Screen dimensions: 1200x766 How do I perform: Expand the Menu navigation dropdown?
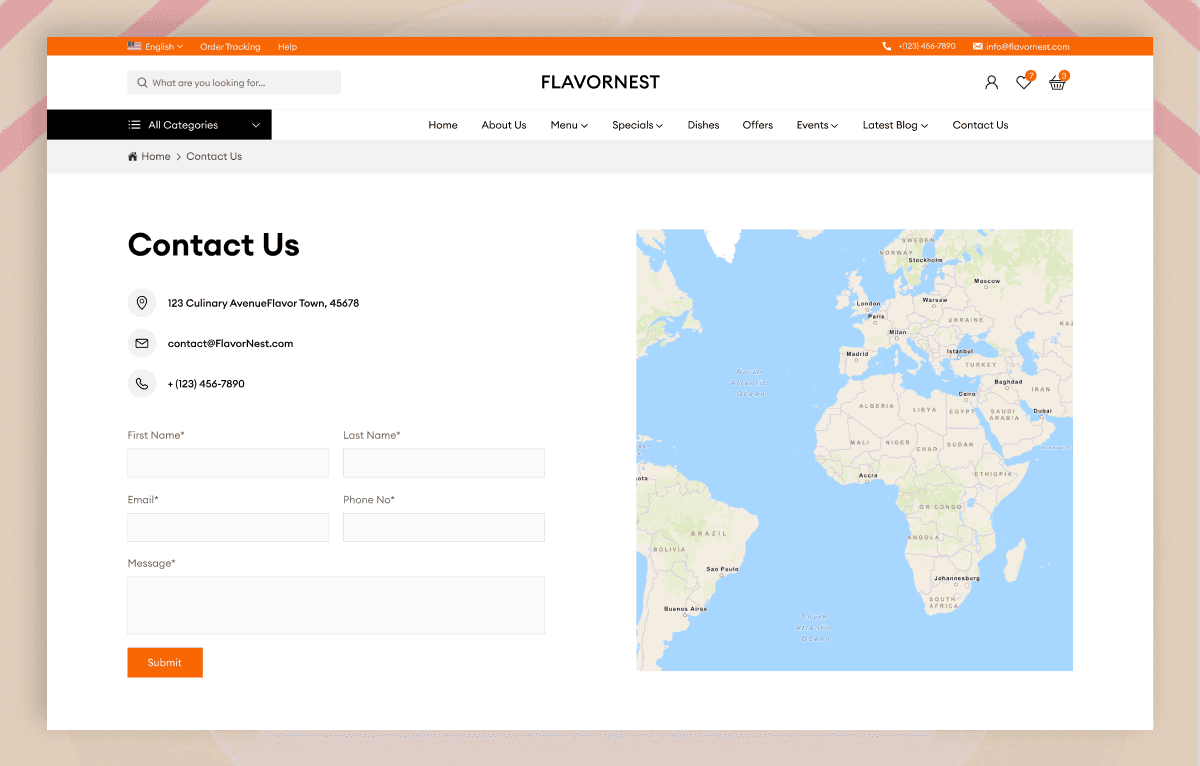(568, 125)
